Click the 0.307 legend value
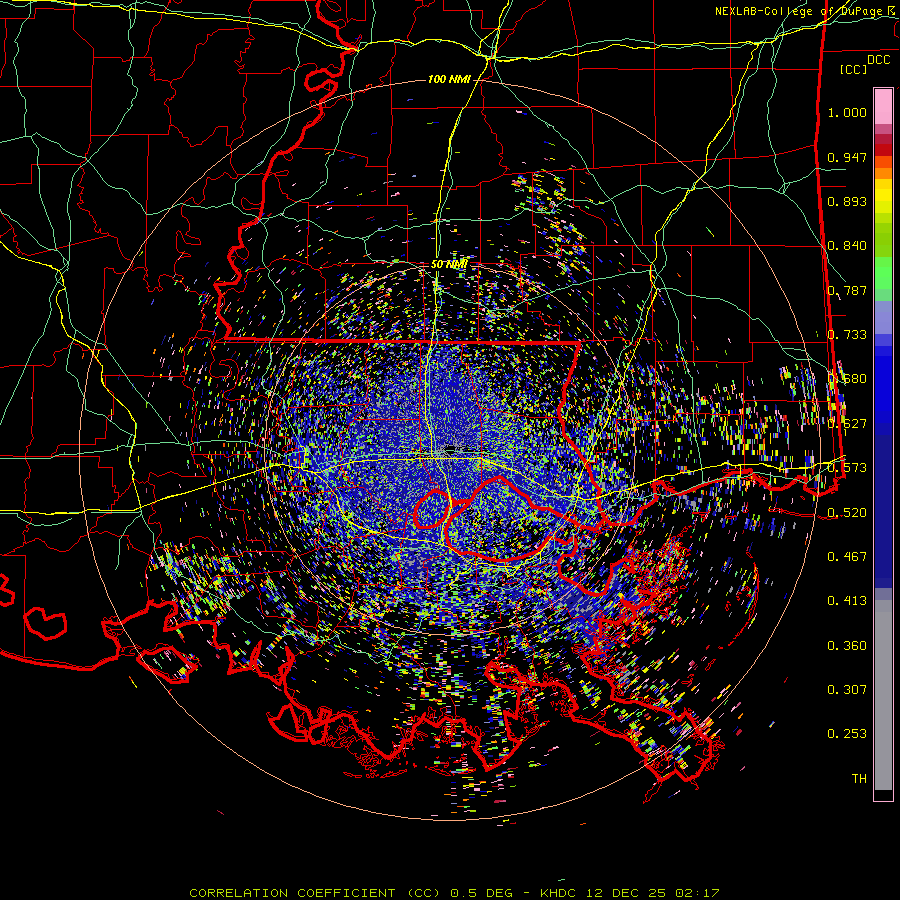900x900 pixels. tap(847, 690)
